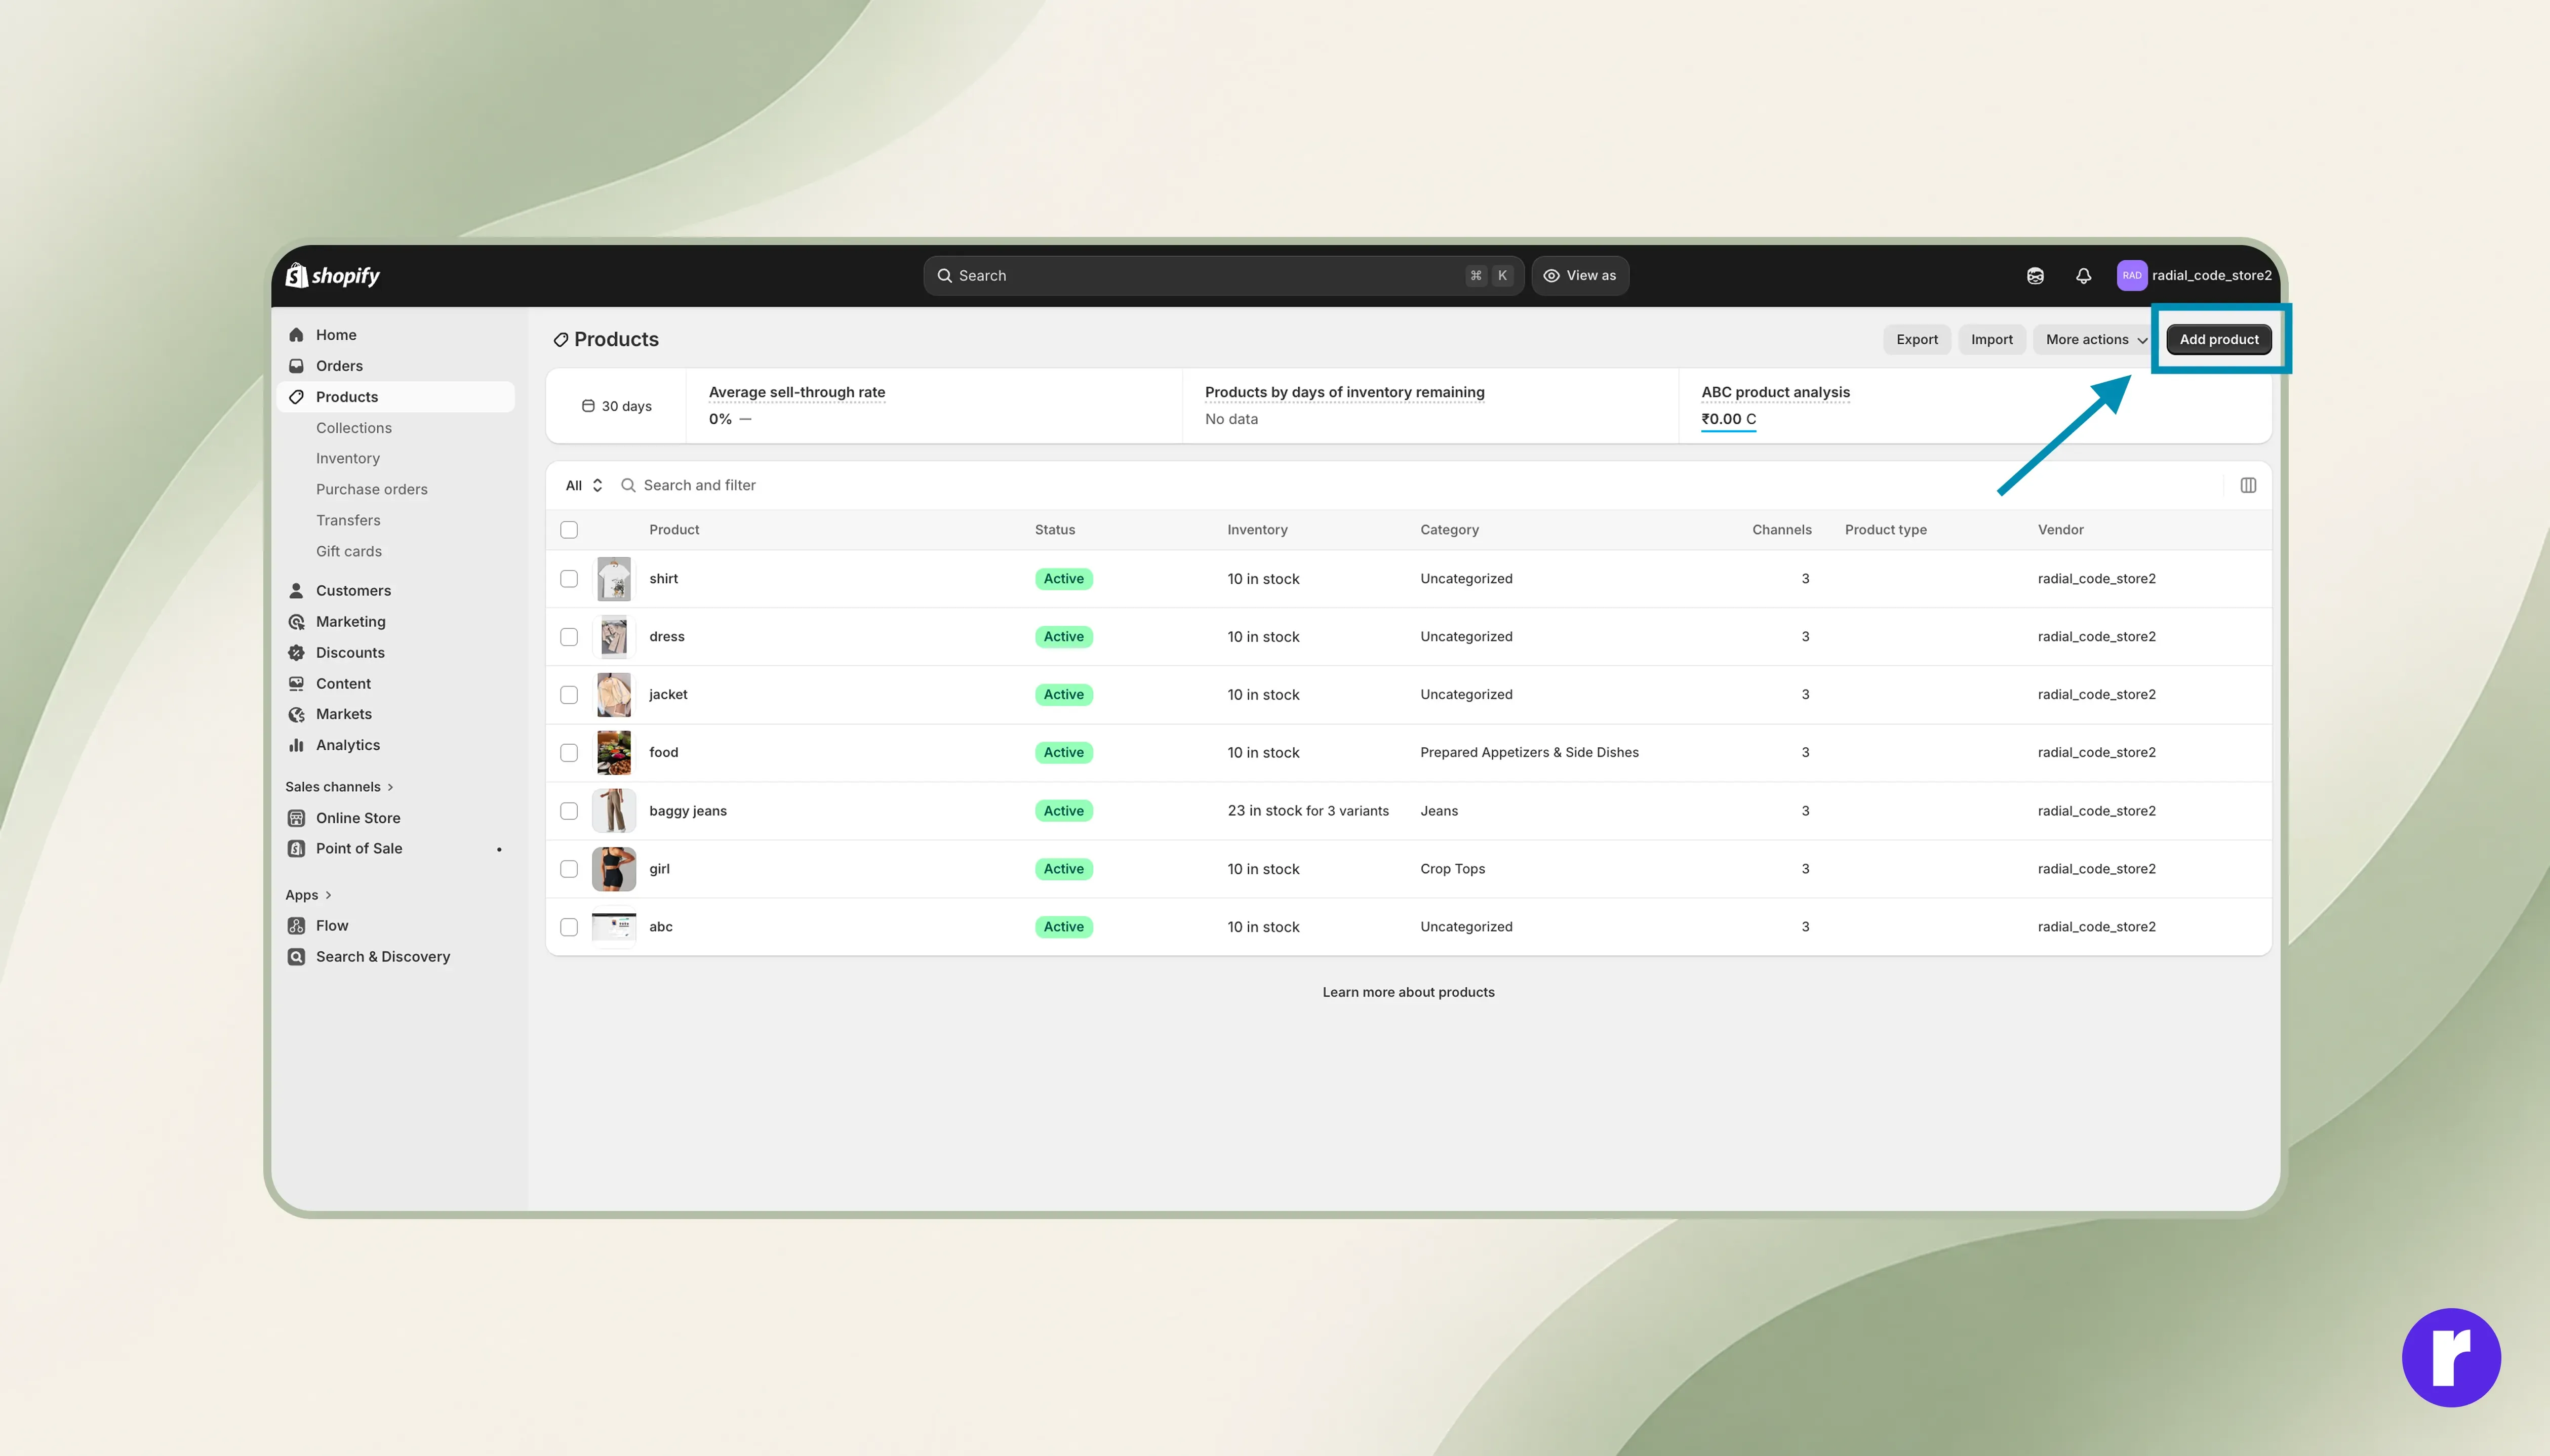Tick the checkbox for the shirt product
The width and height of the screenshot is (2550, 1456).
(x=569, y=579)
